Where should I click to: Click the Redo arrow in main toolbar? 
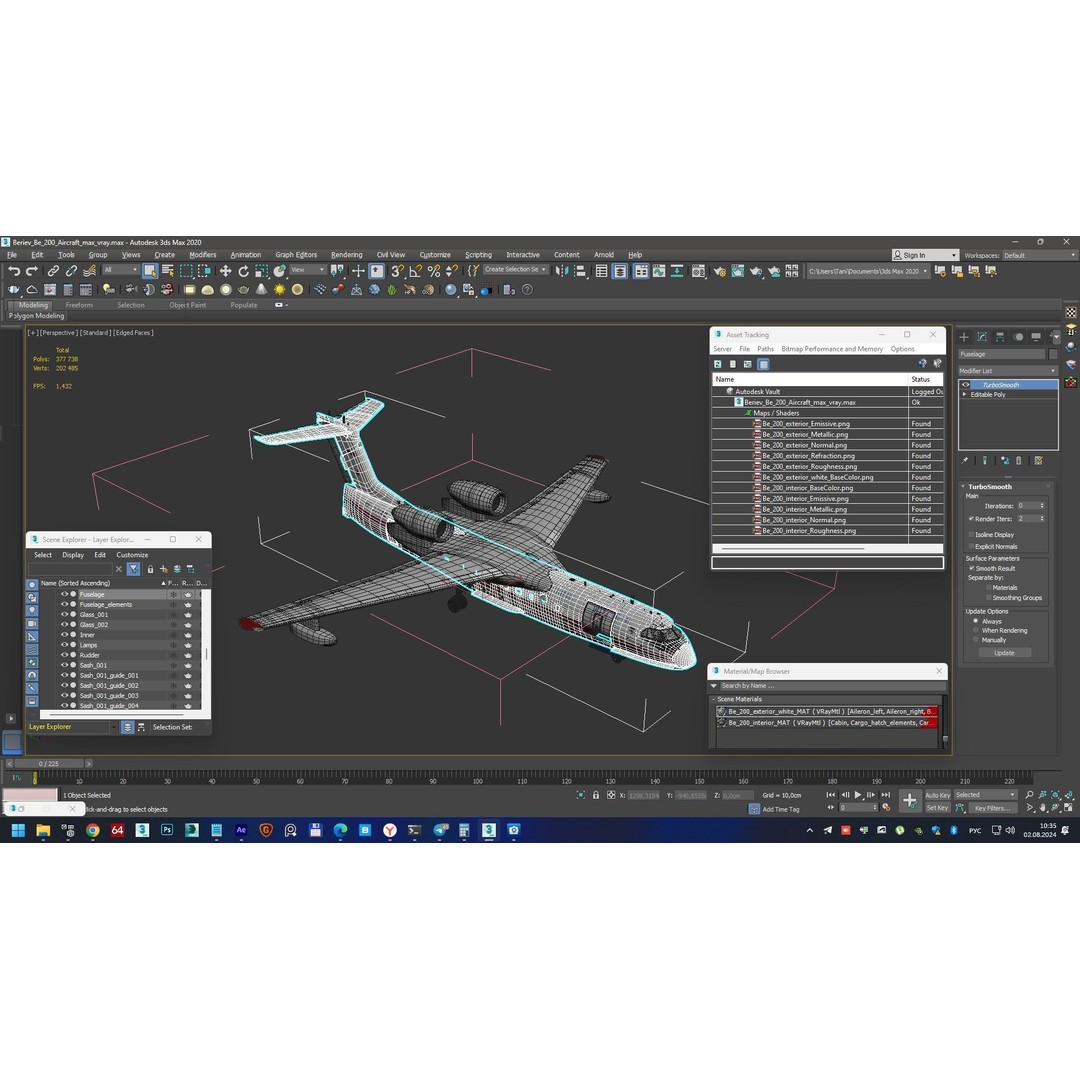[x=32, y=271]
